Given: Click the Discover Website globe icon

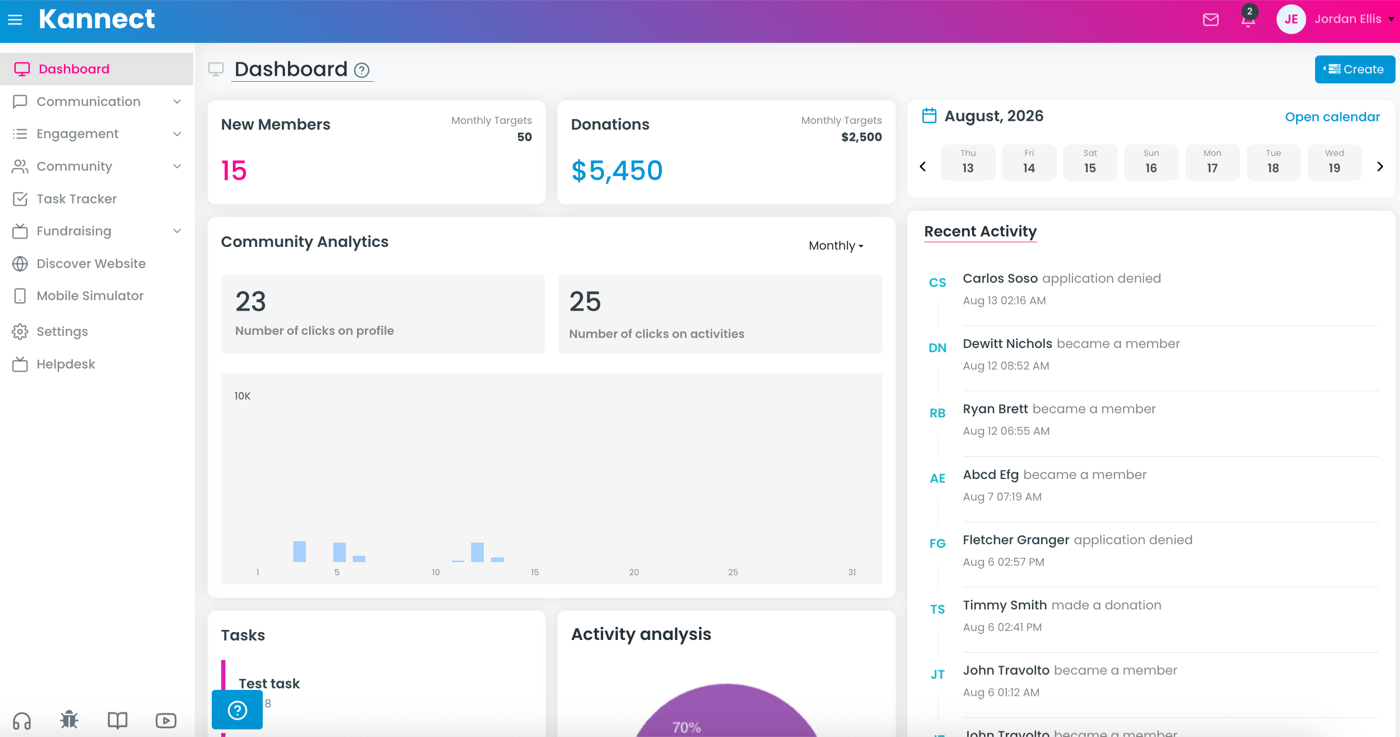Looking at the screenshot, I should pyautogui.click(x=20, y=264).
